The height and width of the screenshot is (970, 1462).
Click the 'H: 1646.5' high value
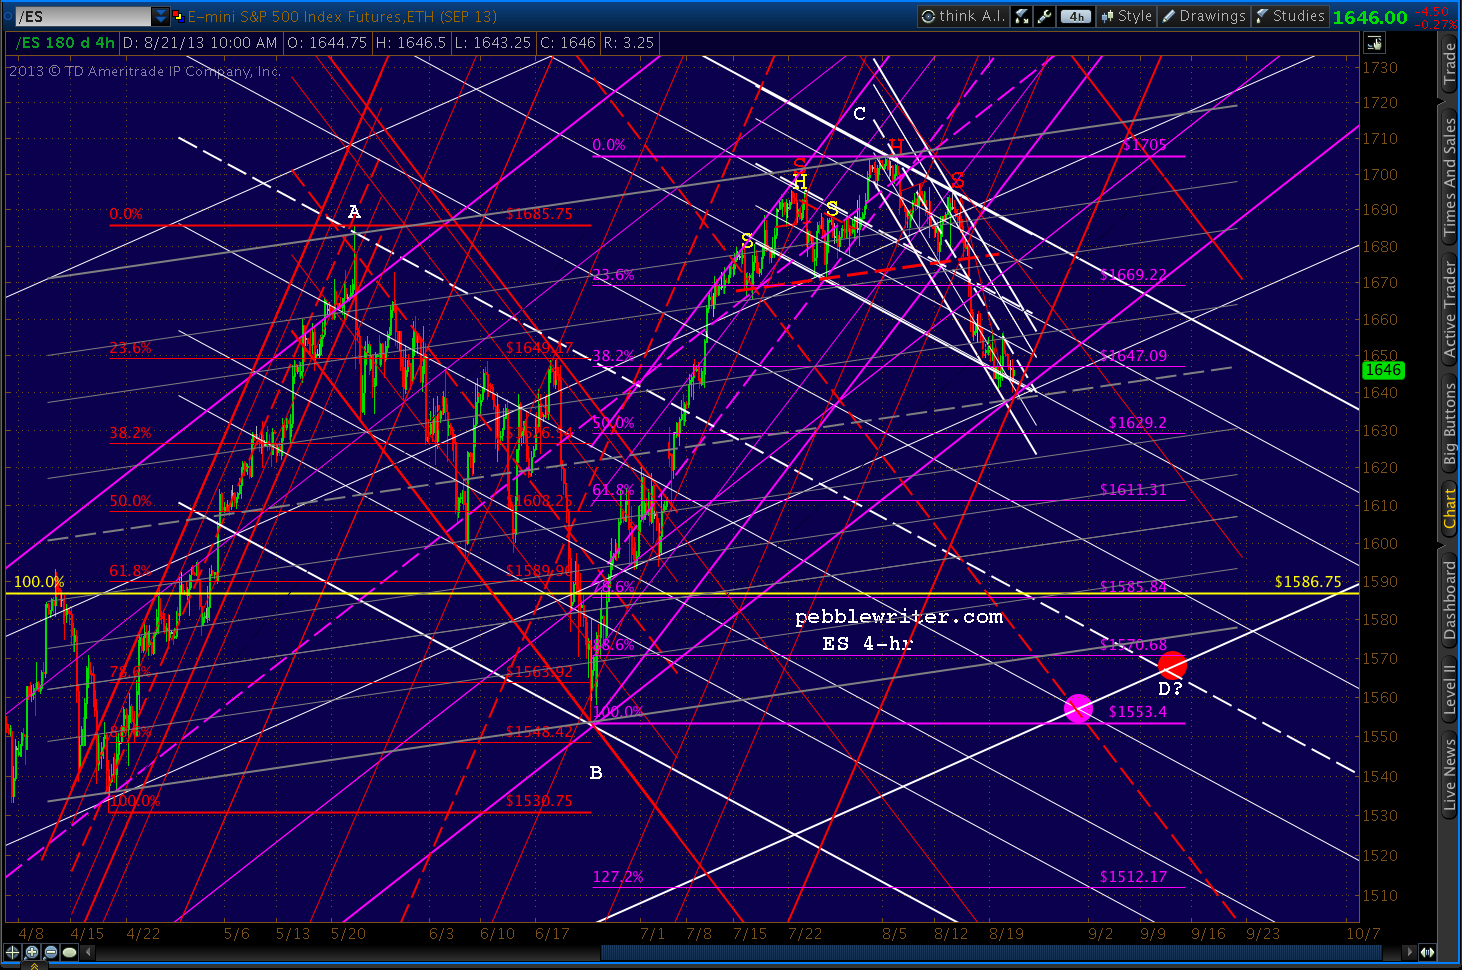pyautogui.click(x=410, y=43)
